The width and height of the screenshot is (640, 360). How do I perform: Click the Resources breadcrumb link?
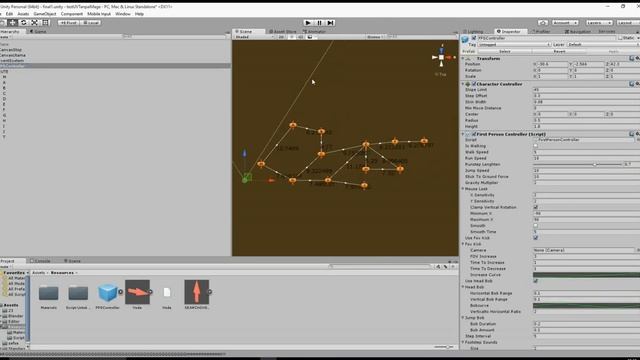(62, 273)
